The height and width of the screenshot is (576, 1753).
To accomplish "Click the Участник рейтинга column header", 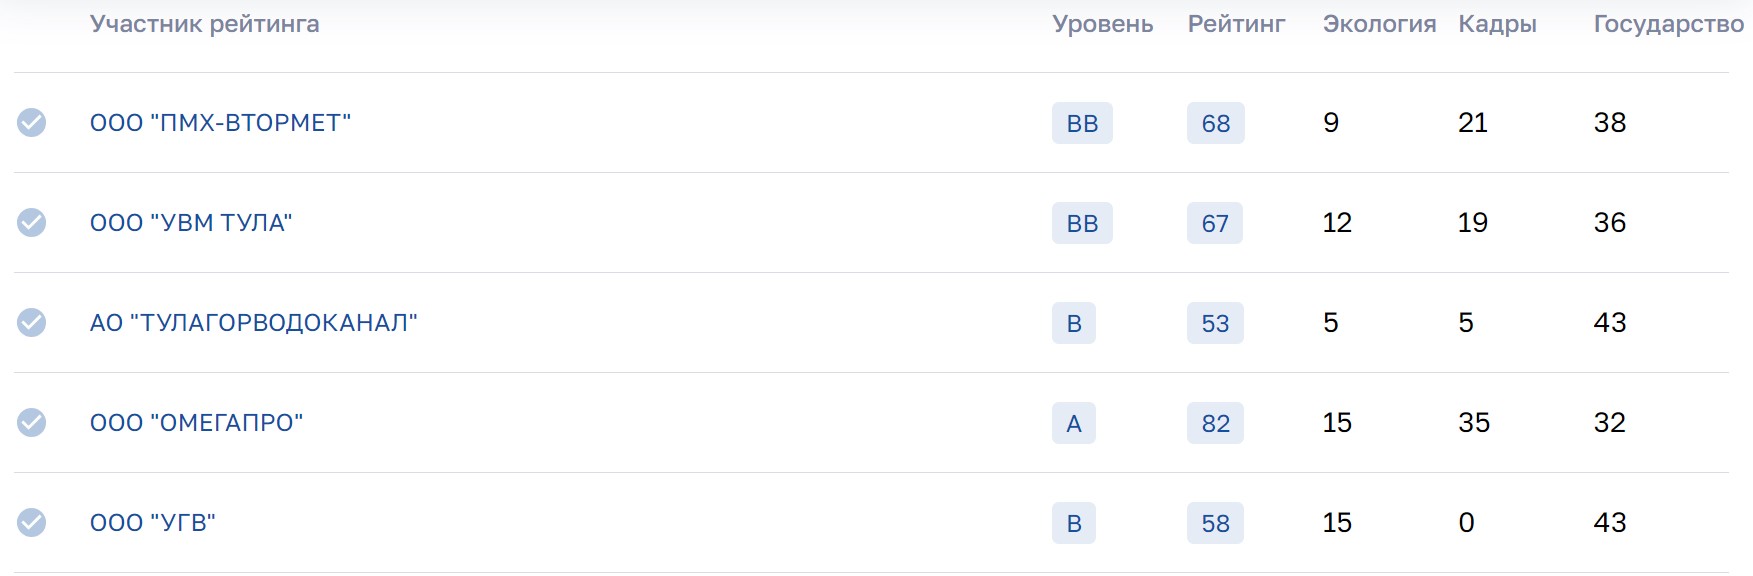I will pyautogui.click(x=205, y=25).
